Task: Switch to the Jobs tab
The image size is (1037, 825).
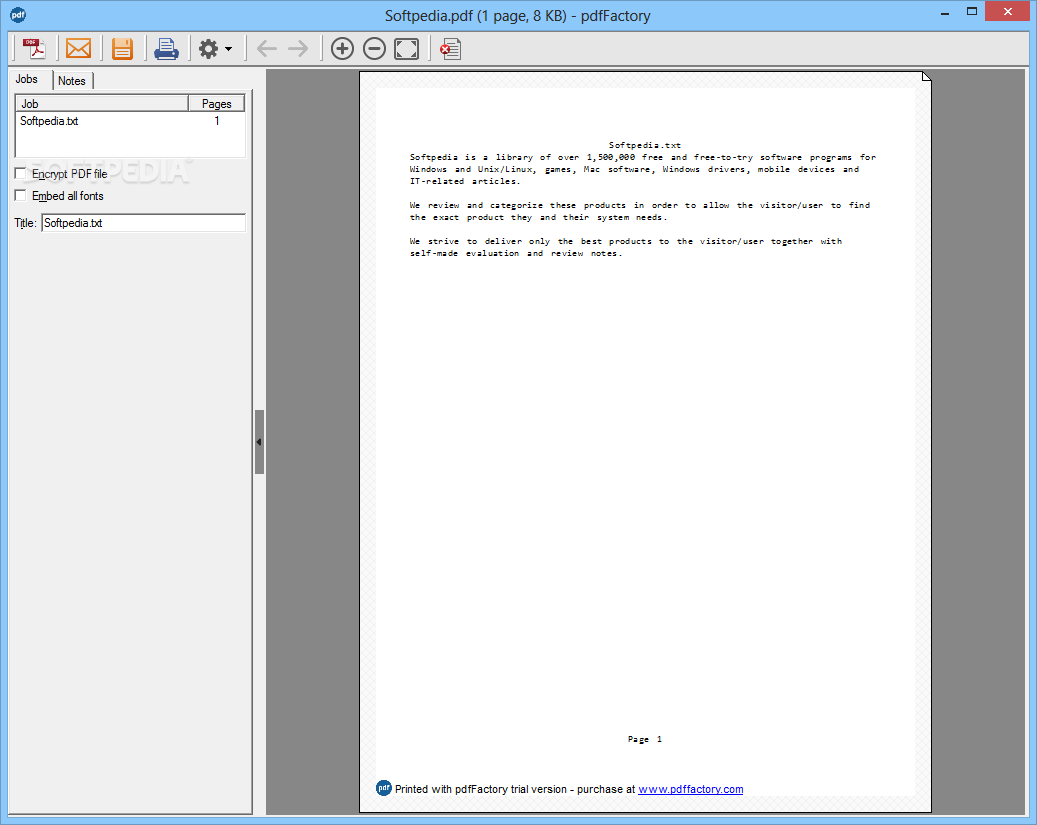Action: click(26, 79)
